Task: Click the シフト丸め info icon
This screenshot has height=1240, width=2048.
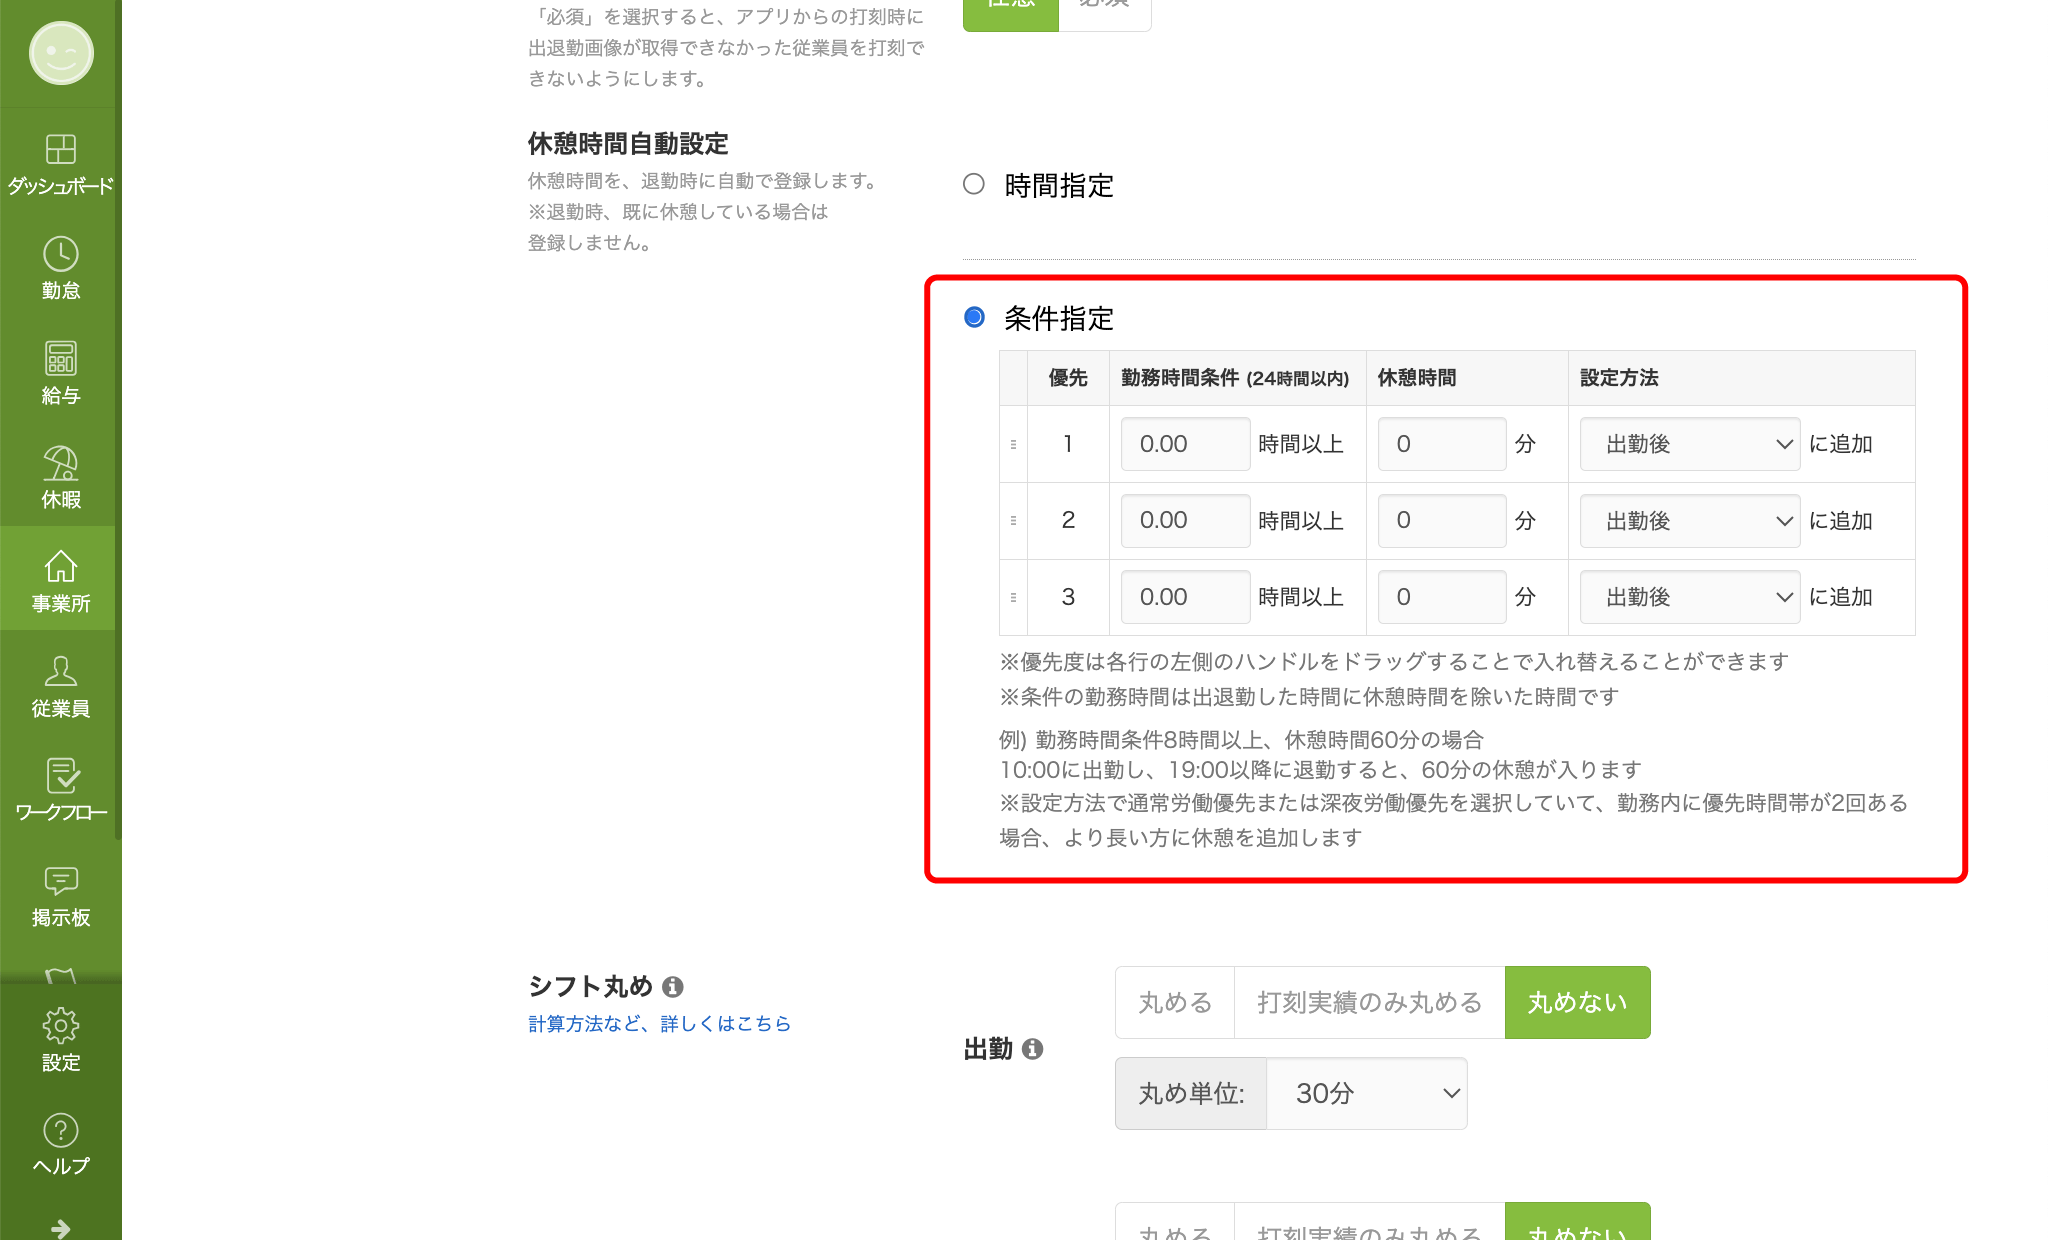Action: coord(673,987)
